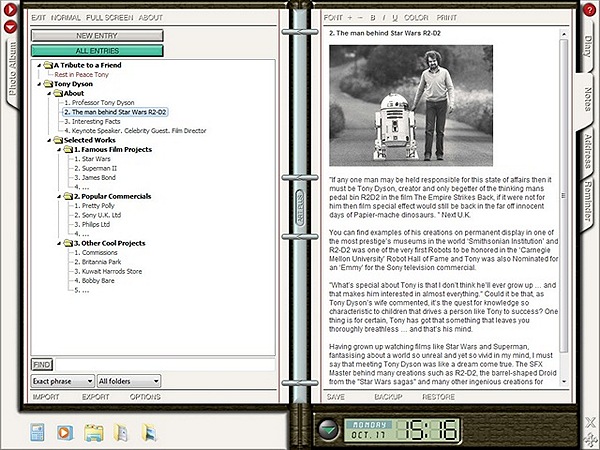Open the Photo Album side tab

pos(13,69)
